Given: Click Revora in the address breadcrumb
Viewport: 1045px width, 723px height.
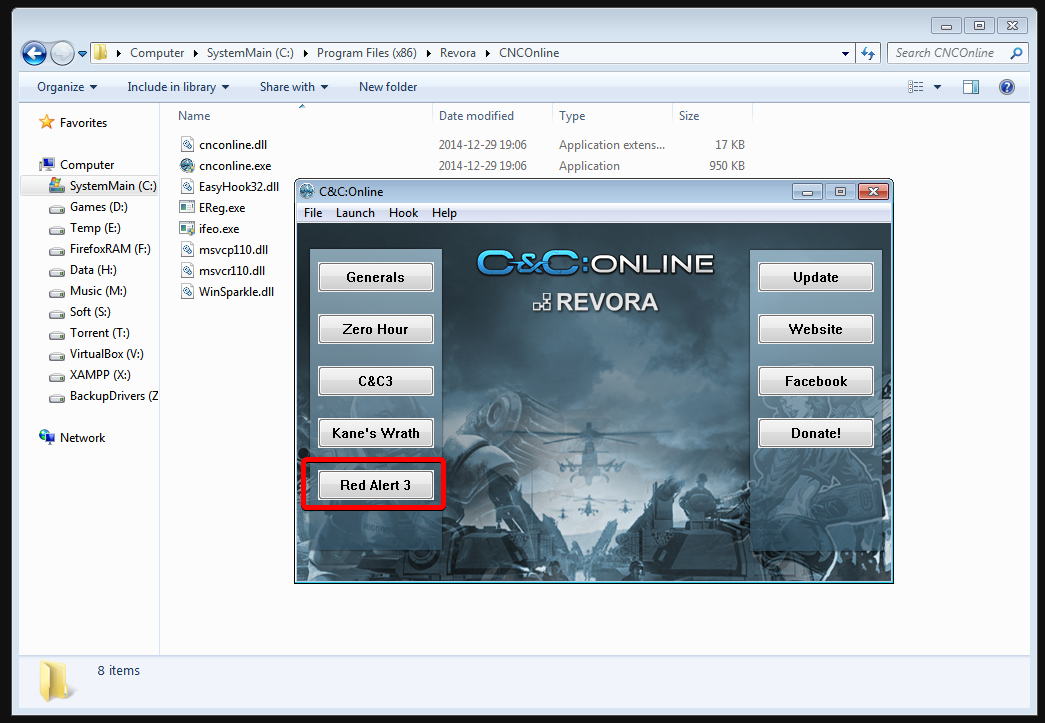Looking at the screenshot, I should (458, 53).
